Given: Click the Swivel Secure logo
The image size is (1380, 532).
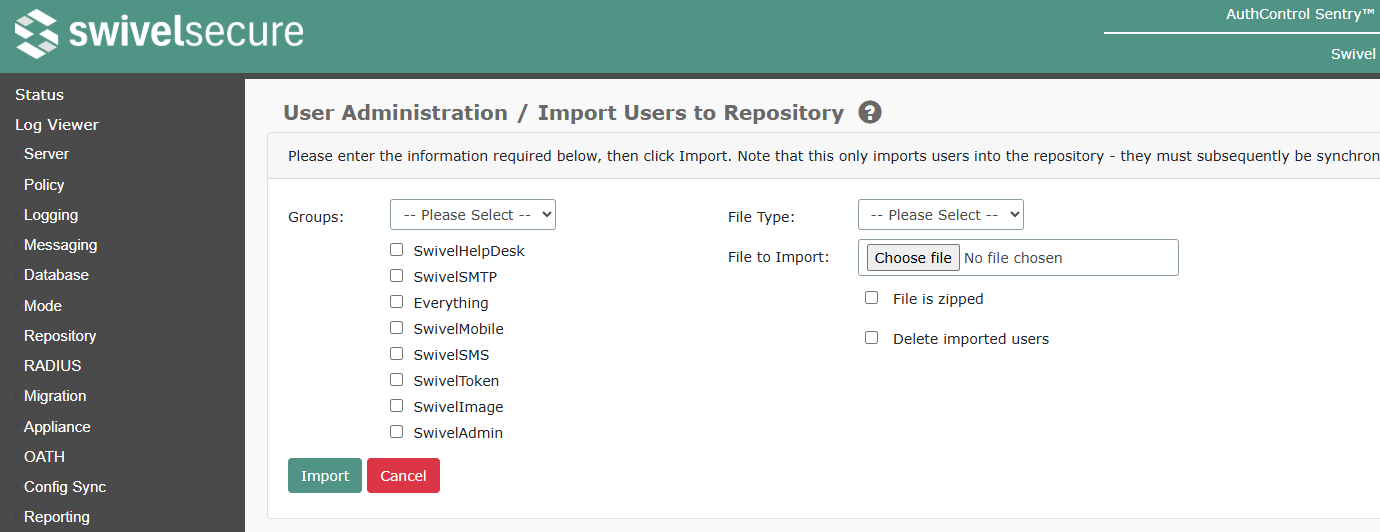Looking at the screenshot, I should 159,33.
